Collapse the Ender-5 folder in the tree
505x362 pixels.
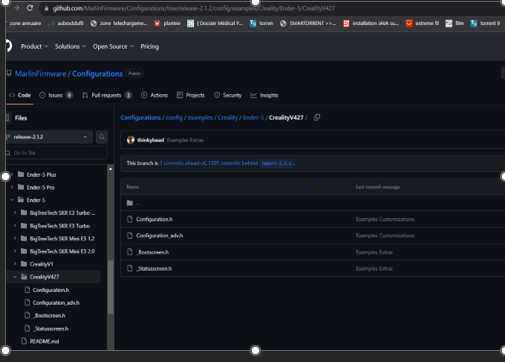point(12,200)
